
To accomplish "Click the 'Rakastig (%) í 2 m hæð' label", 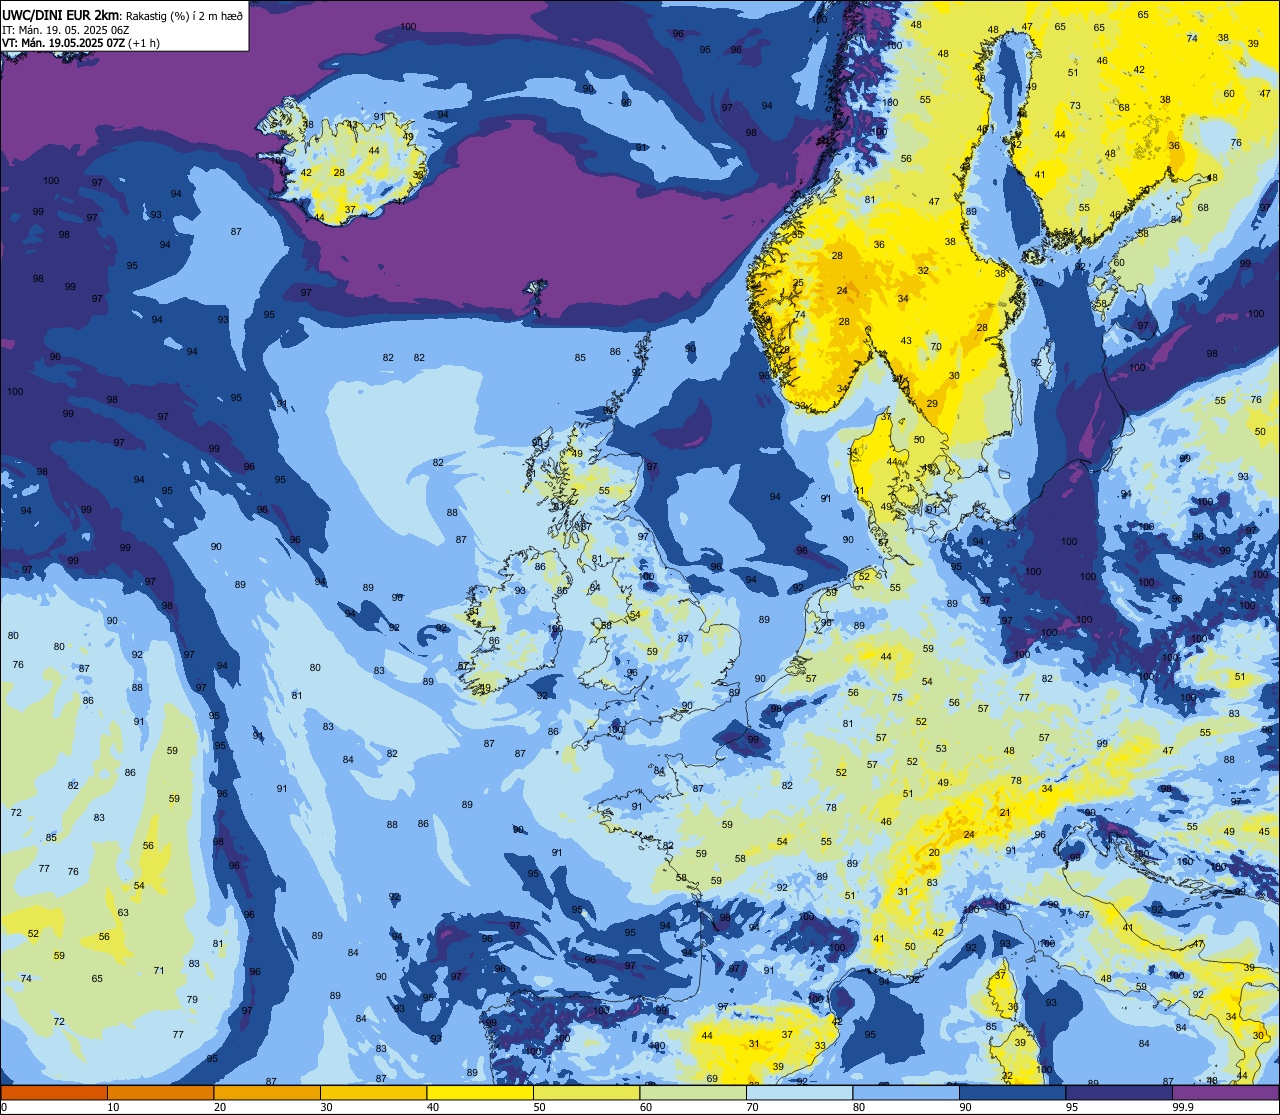I will click(183, 15).
